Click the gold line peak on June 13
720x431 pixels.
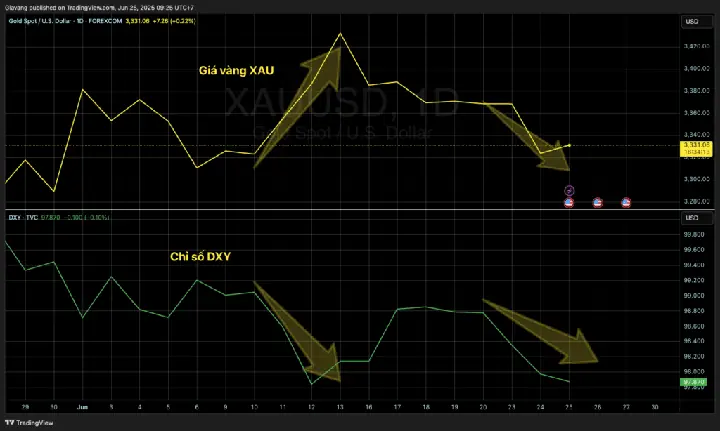click(x=340, y=34)
